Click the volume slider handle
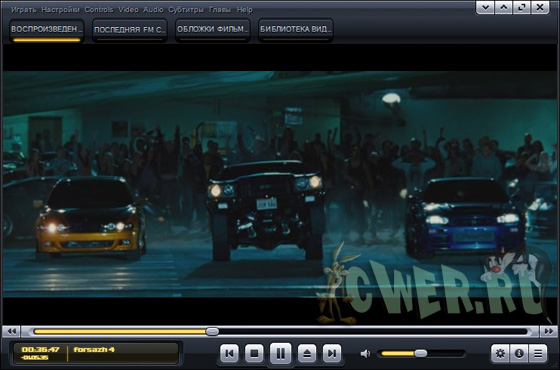Screen dimensions: 560x370 [421, 354]
